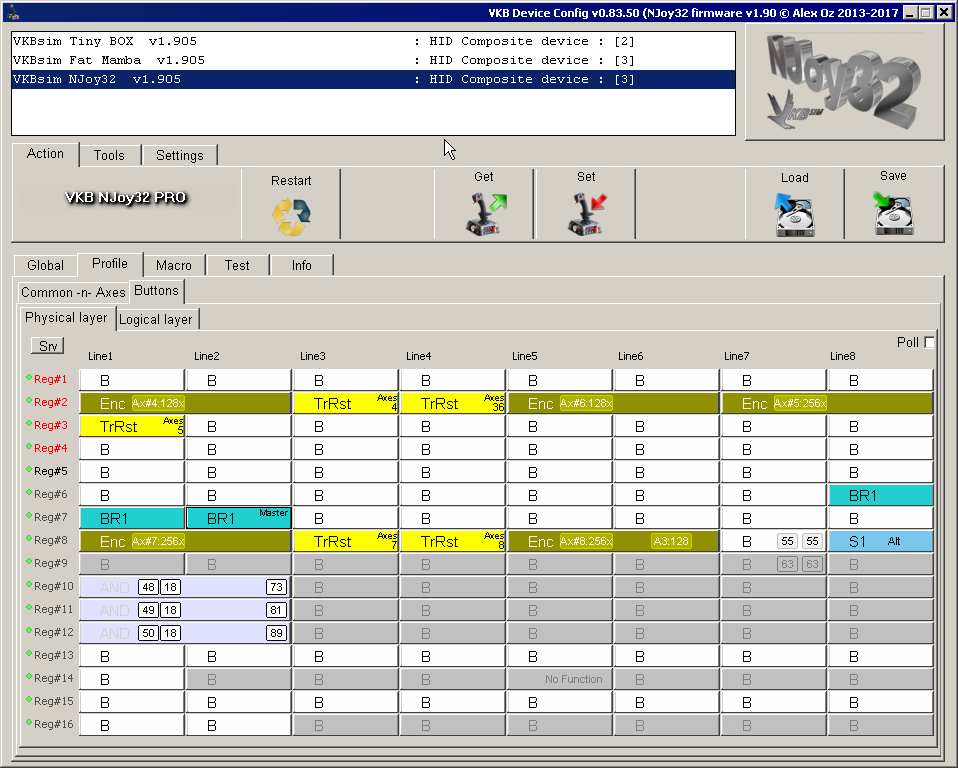This screenshot has height=768, width=958.
Task: Click the TrRst Axes 4 cell
Action: [x=346, y=403]
